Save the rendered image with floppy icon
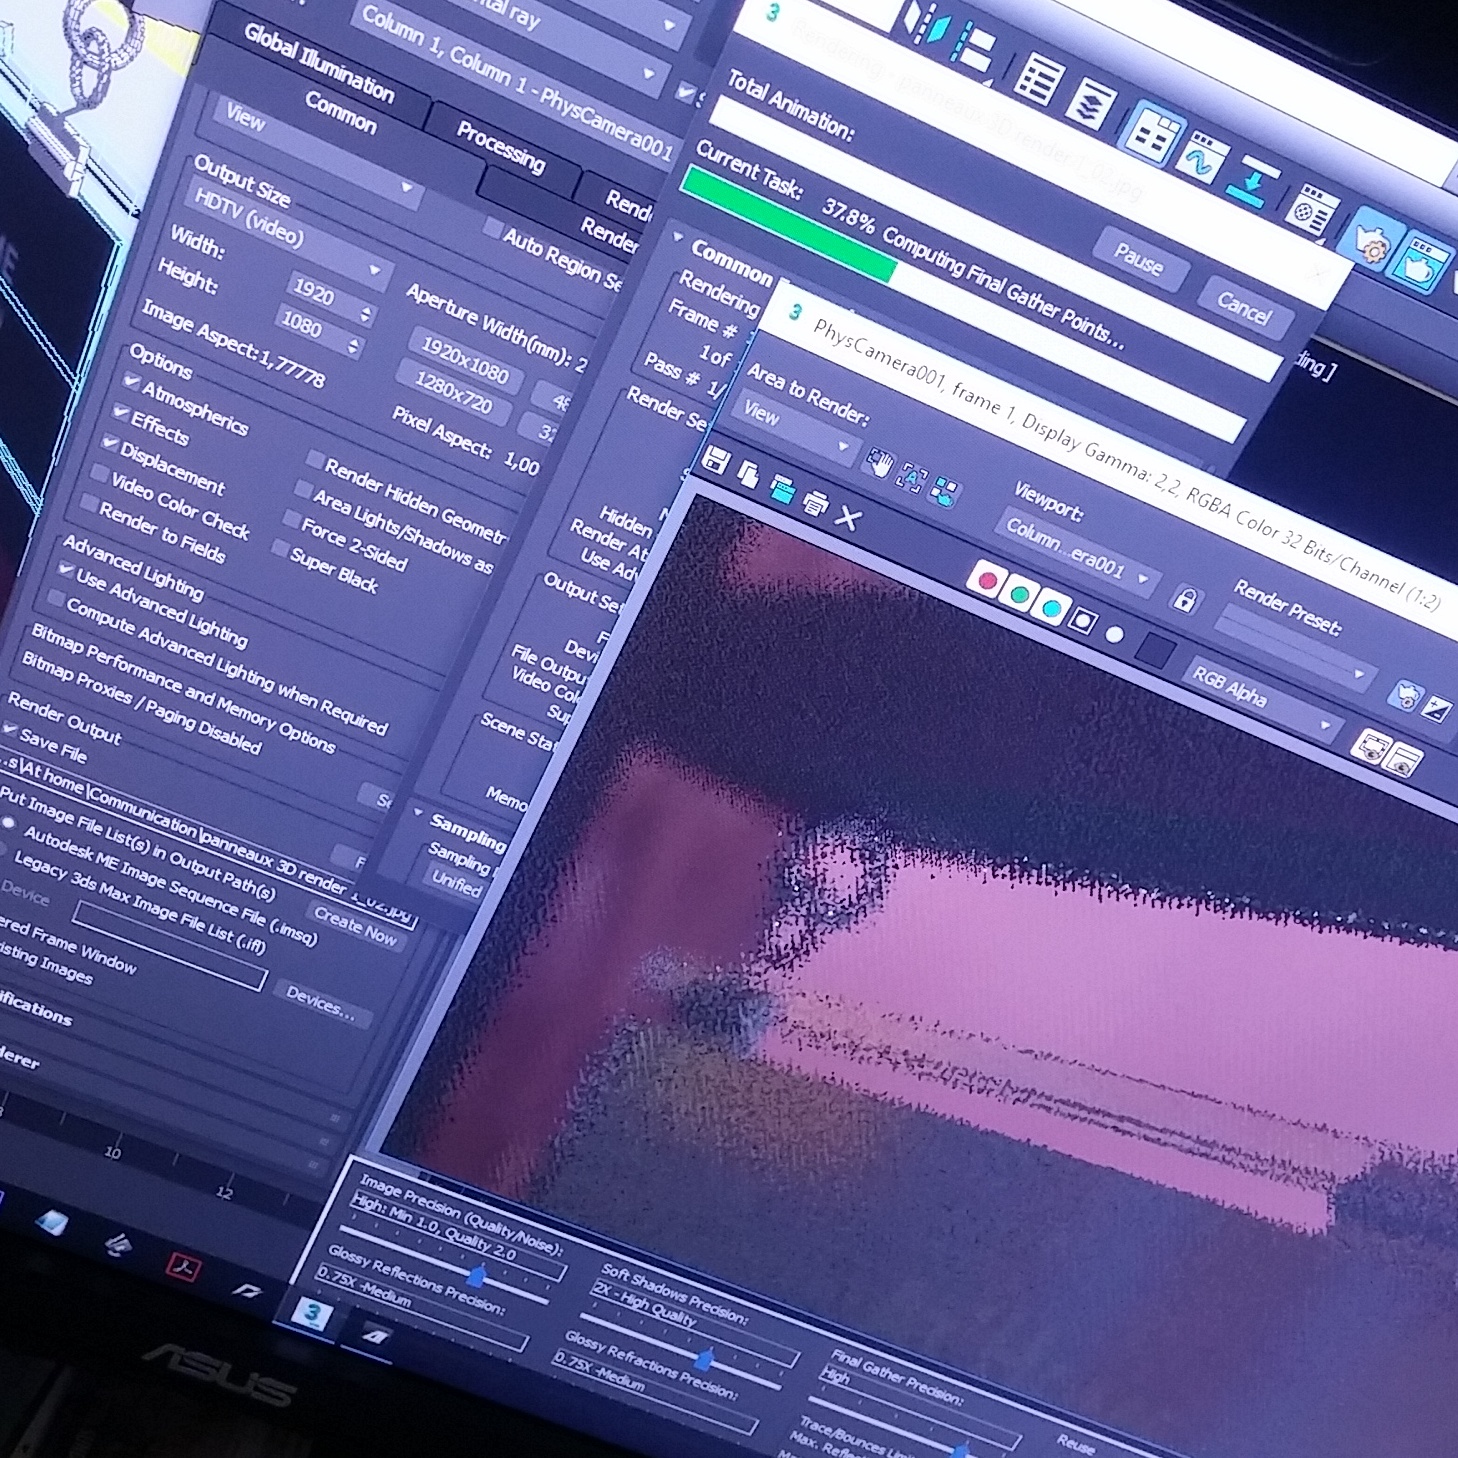The height and width of the screenshot is (1458, 1458). [x=716, y=460]
